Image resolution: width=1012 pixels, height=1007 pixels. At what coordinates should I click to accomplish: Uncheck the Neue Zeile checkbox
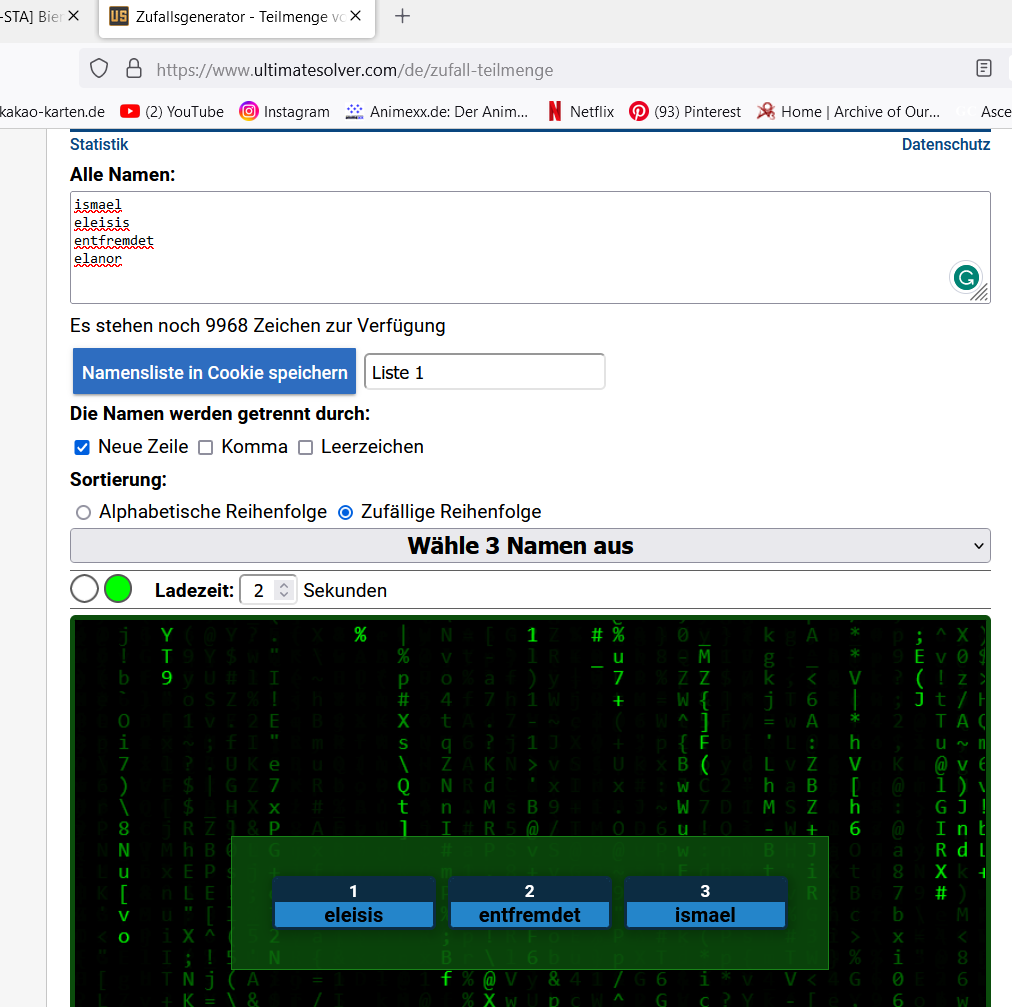point(82,447)
